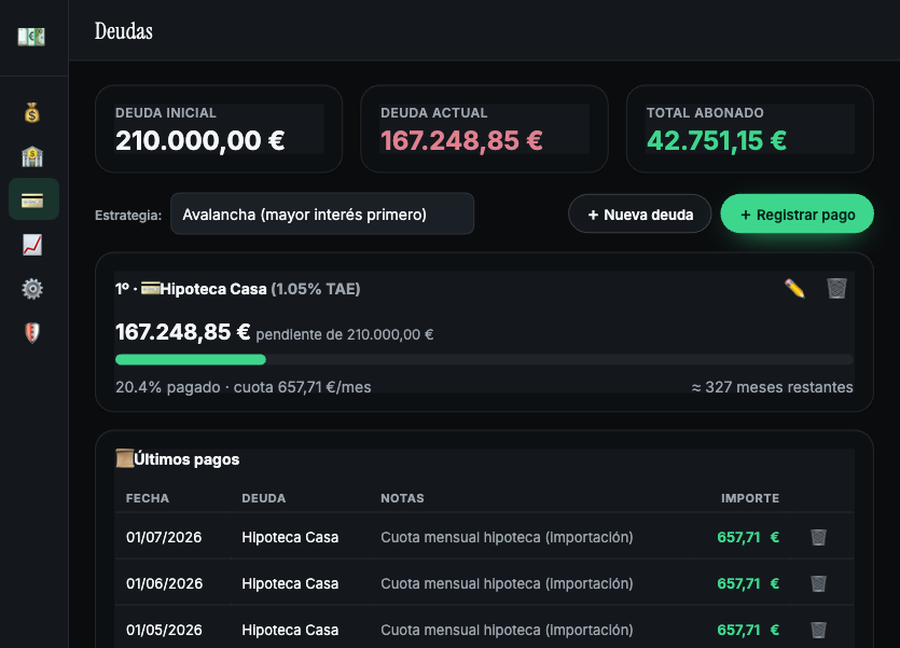Open the gear settings sidebar icon
Viewport: 900px width, 648px height.
tap(32, 289)
